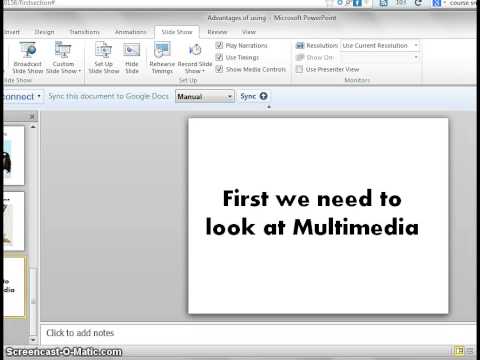Viewport: 480px width, 360px height.
Task: Select the first slide thumbnail
Action: [x=13, y=155]
